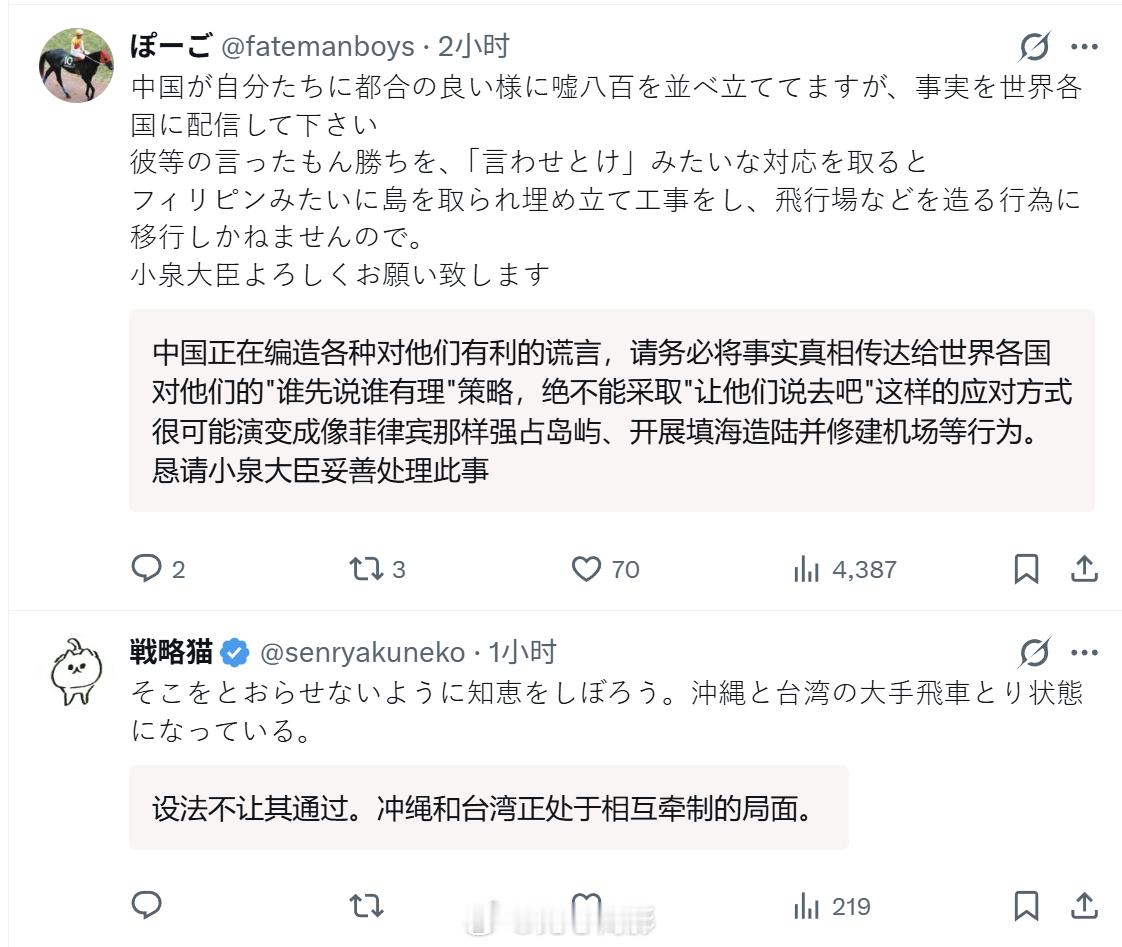Open more options menu on ぽーご's tweet
1122x947 pixels.
[1084, 47]
